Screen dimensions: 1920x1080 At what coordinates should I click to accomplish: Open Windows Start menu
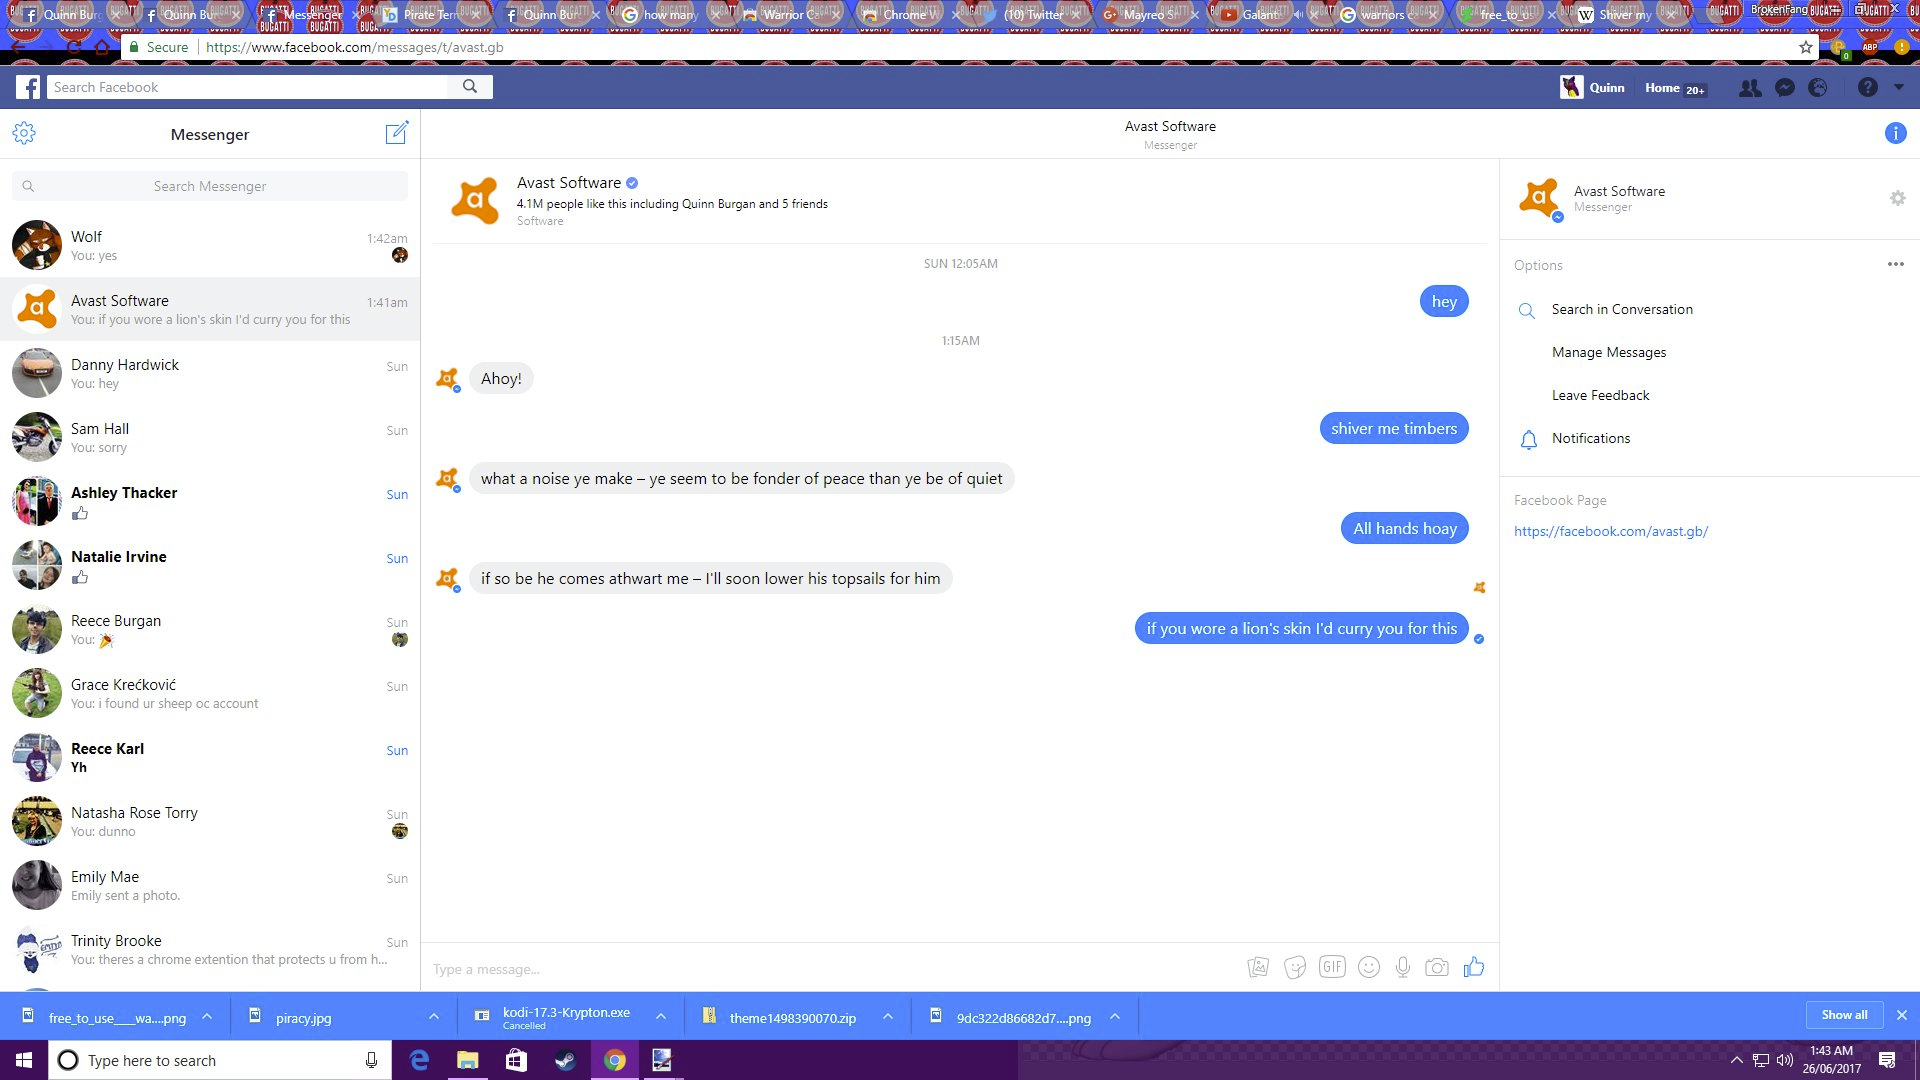[x=24, y=1060]
